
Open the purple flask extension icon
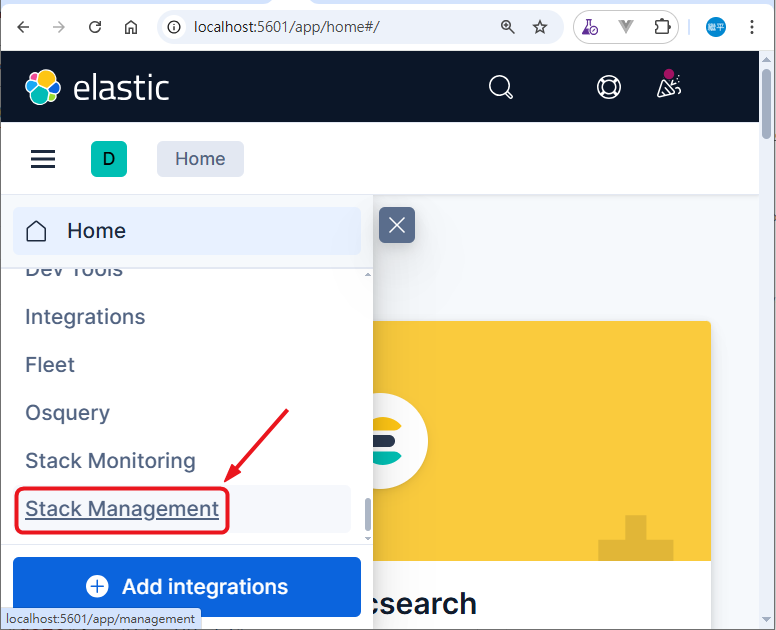[589, 27]
